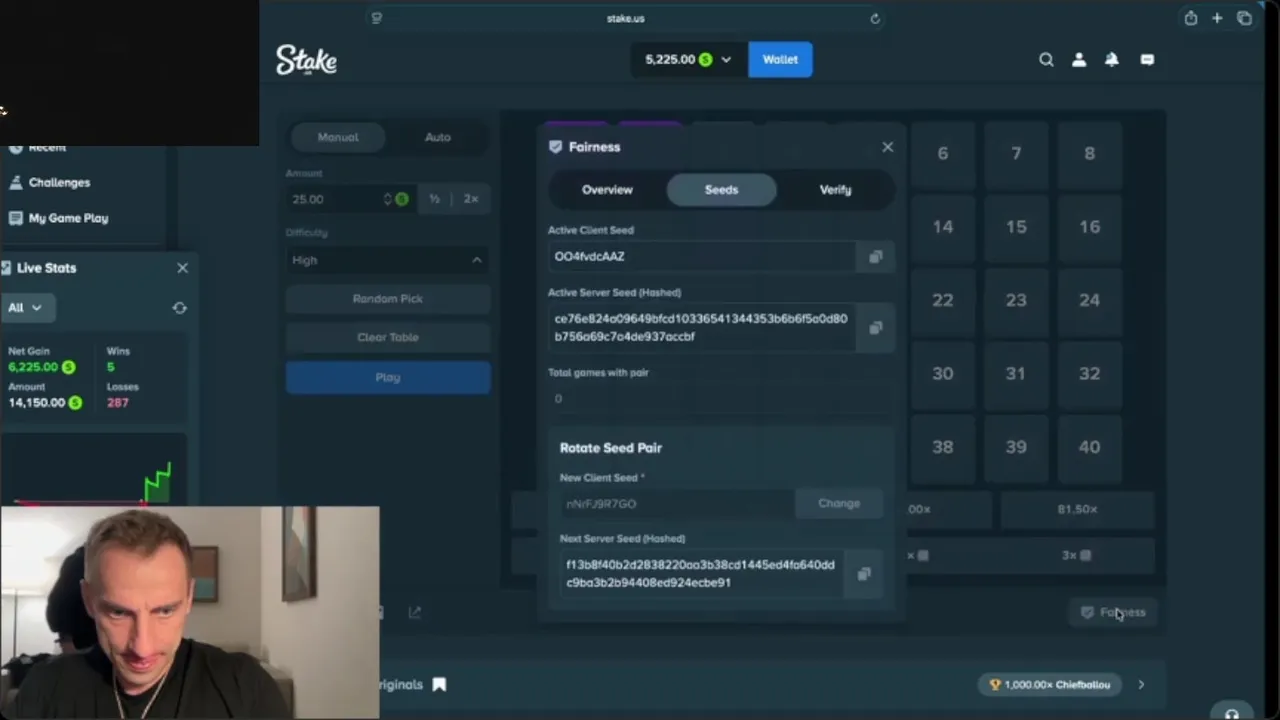Reload the stake.us page
Viewport: 1280px width, 720px height.
click(875, 18)
